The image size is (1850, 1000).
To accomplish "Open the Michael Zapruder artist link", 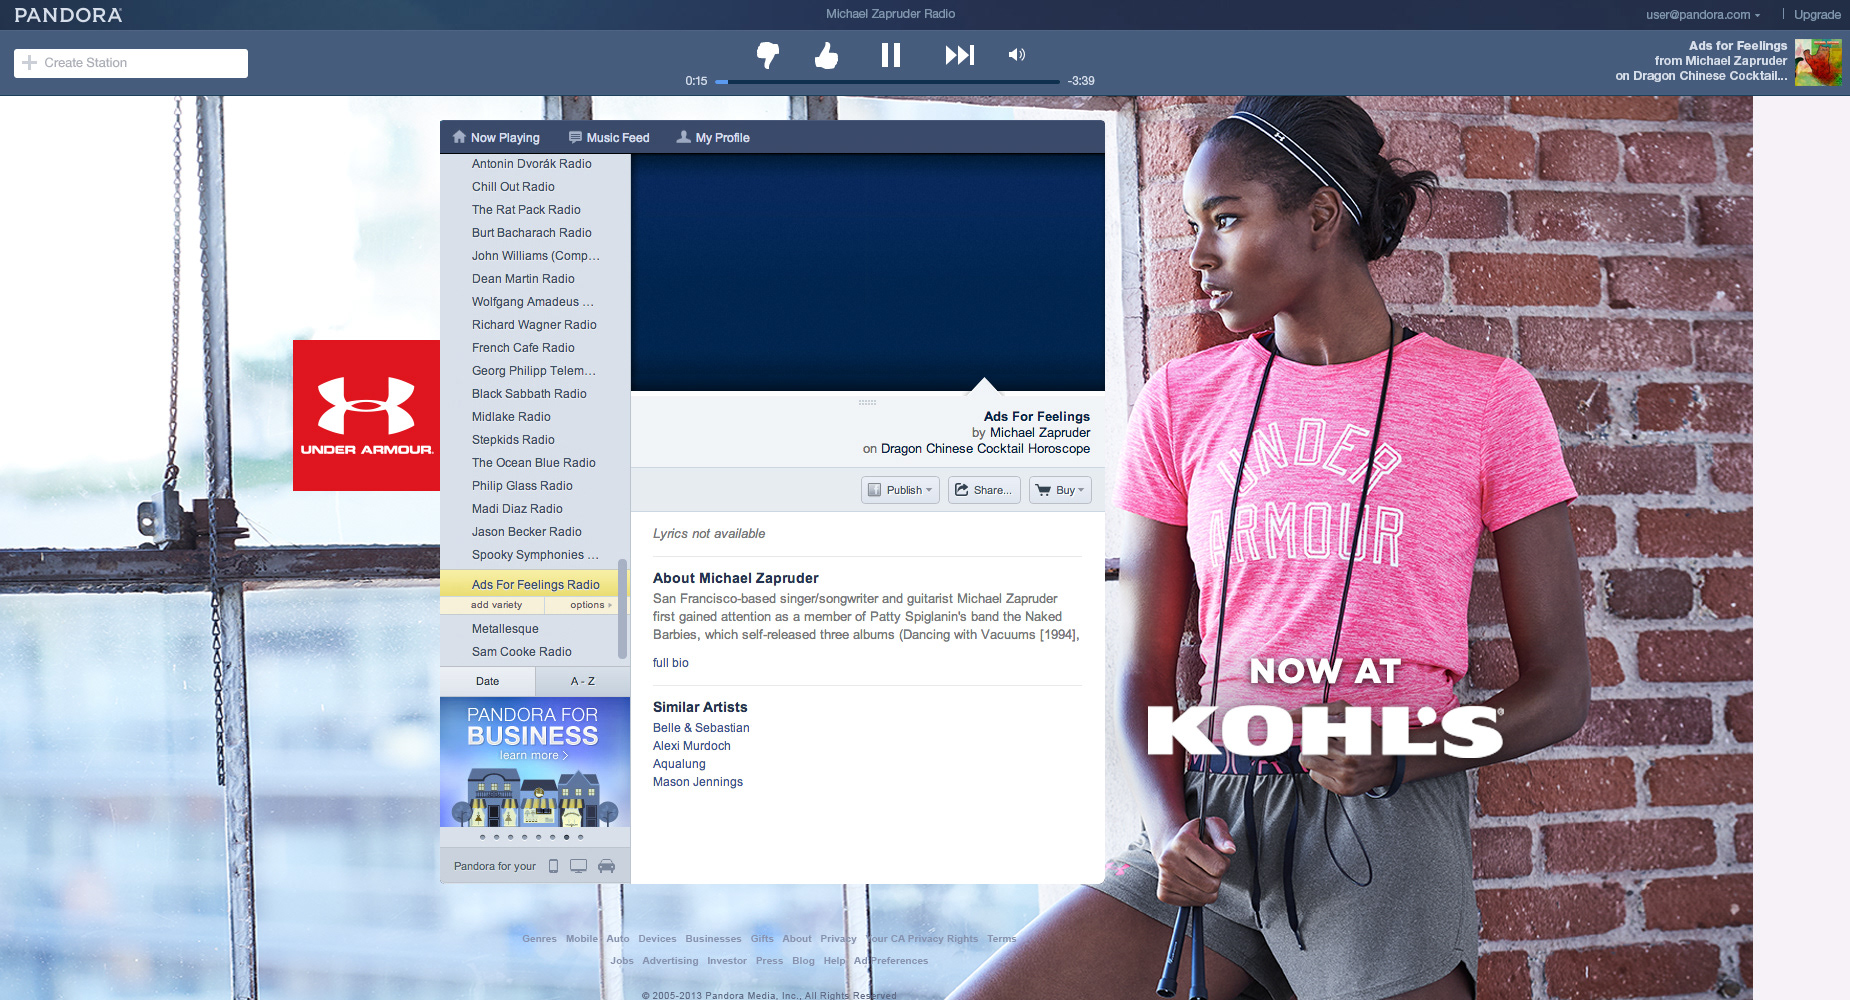I will 1040,433.
